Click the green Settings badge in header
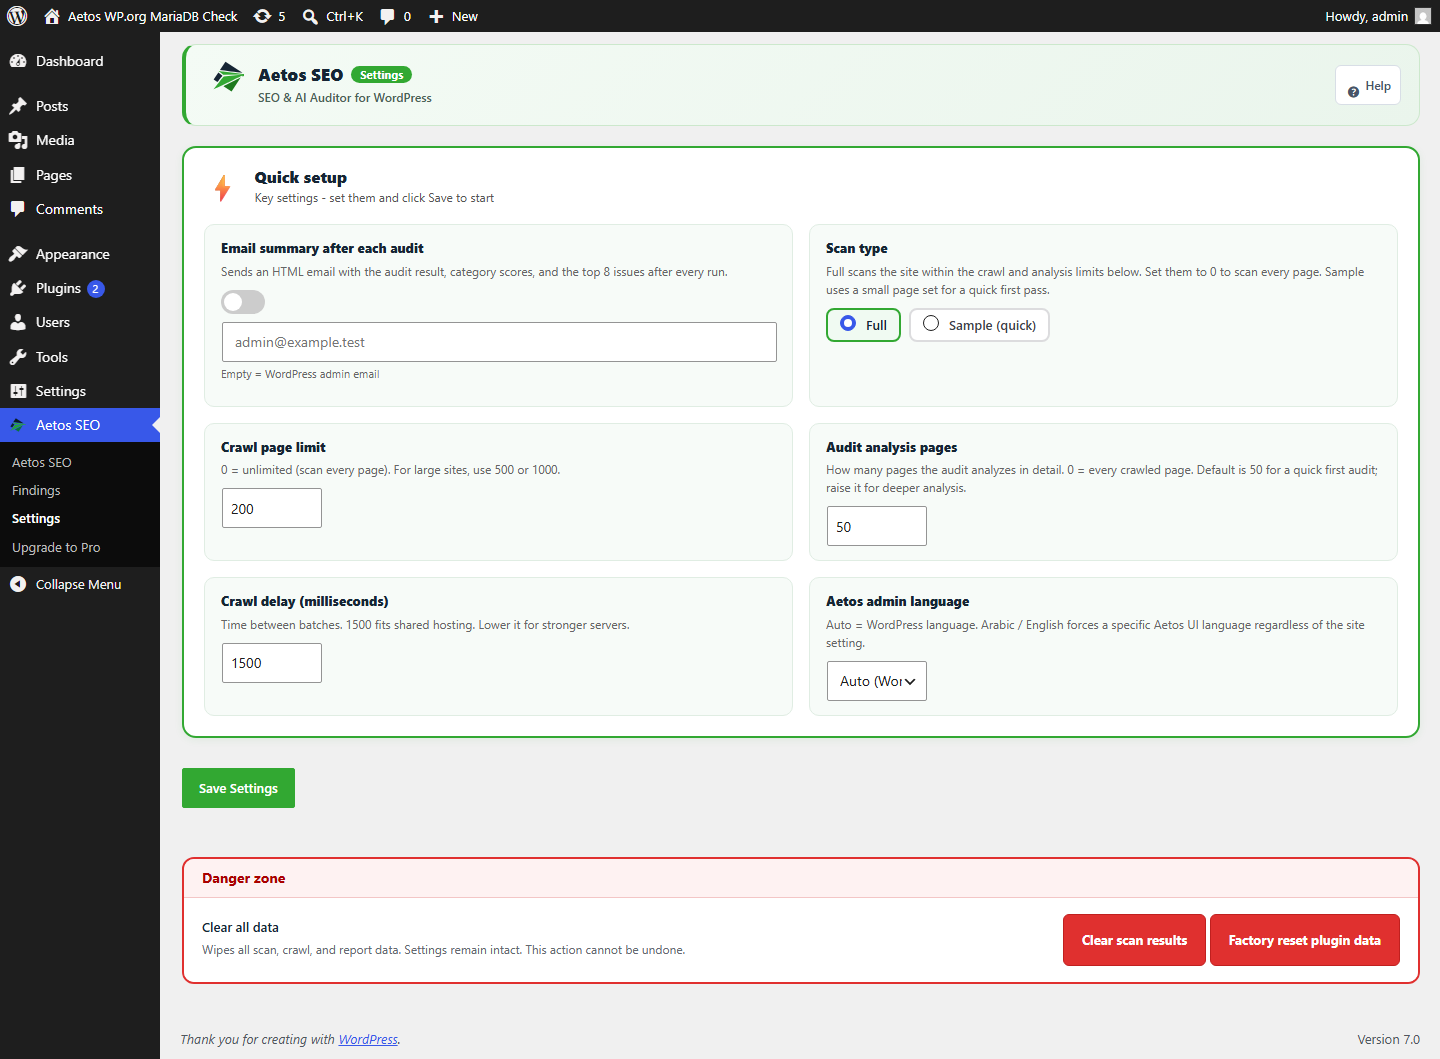The height and width of the screenshot is (1059, 1440). (381, 75)
